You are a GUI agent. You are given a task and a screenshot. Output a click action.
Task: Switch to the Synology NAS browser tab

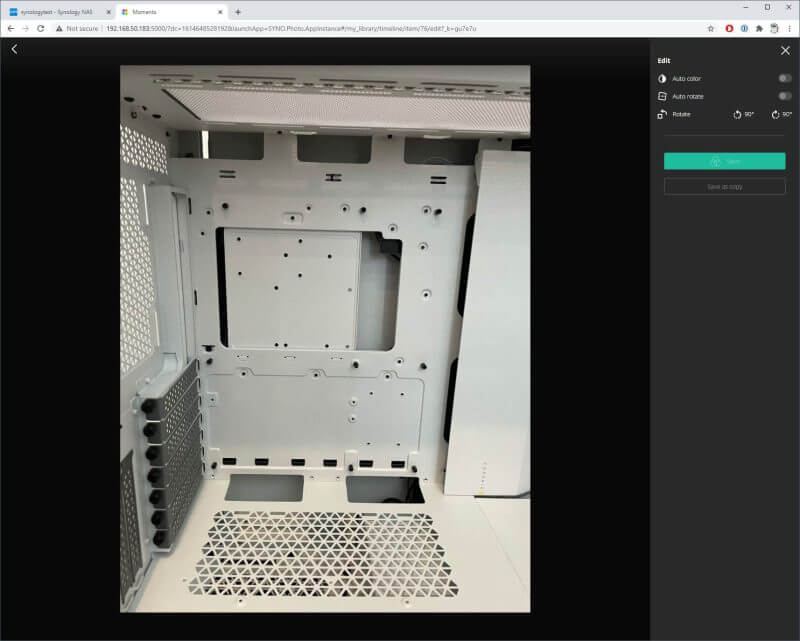pyautogui.click(x=56, y=11)
